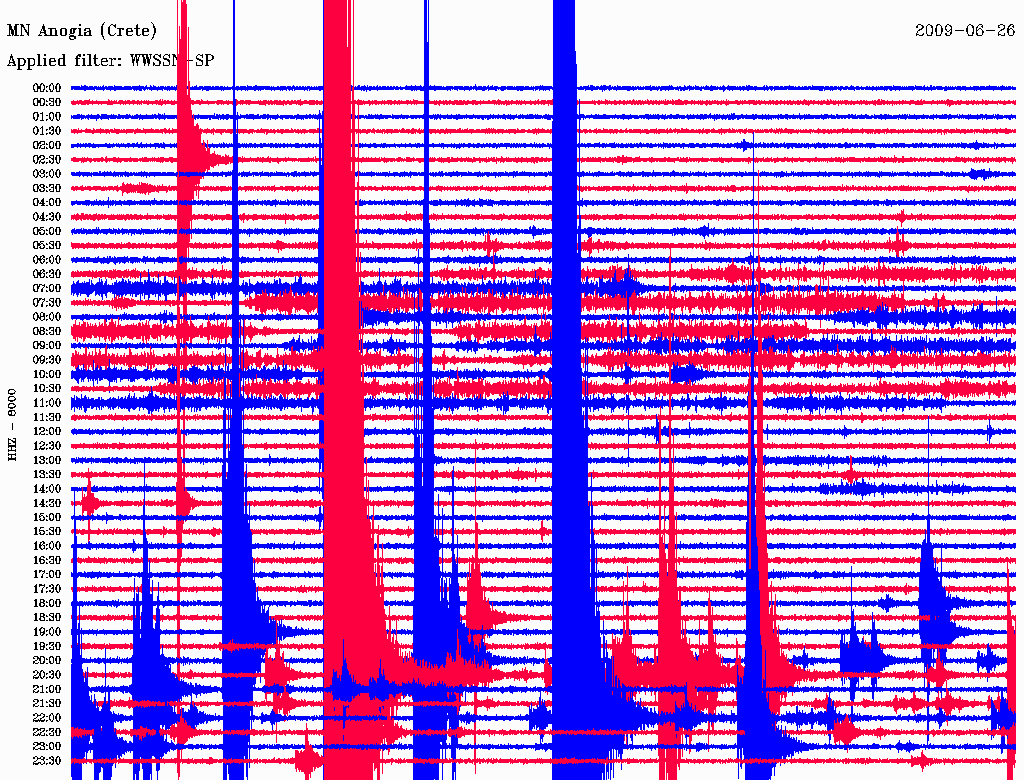Select the 15:00 time label
The width and height of the screenshot is (1024, 780).
47,517
